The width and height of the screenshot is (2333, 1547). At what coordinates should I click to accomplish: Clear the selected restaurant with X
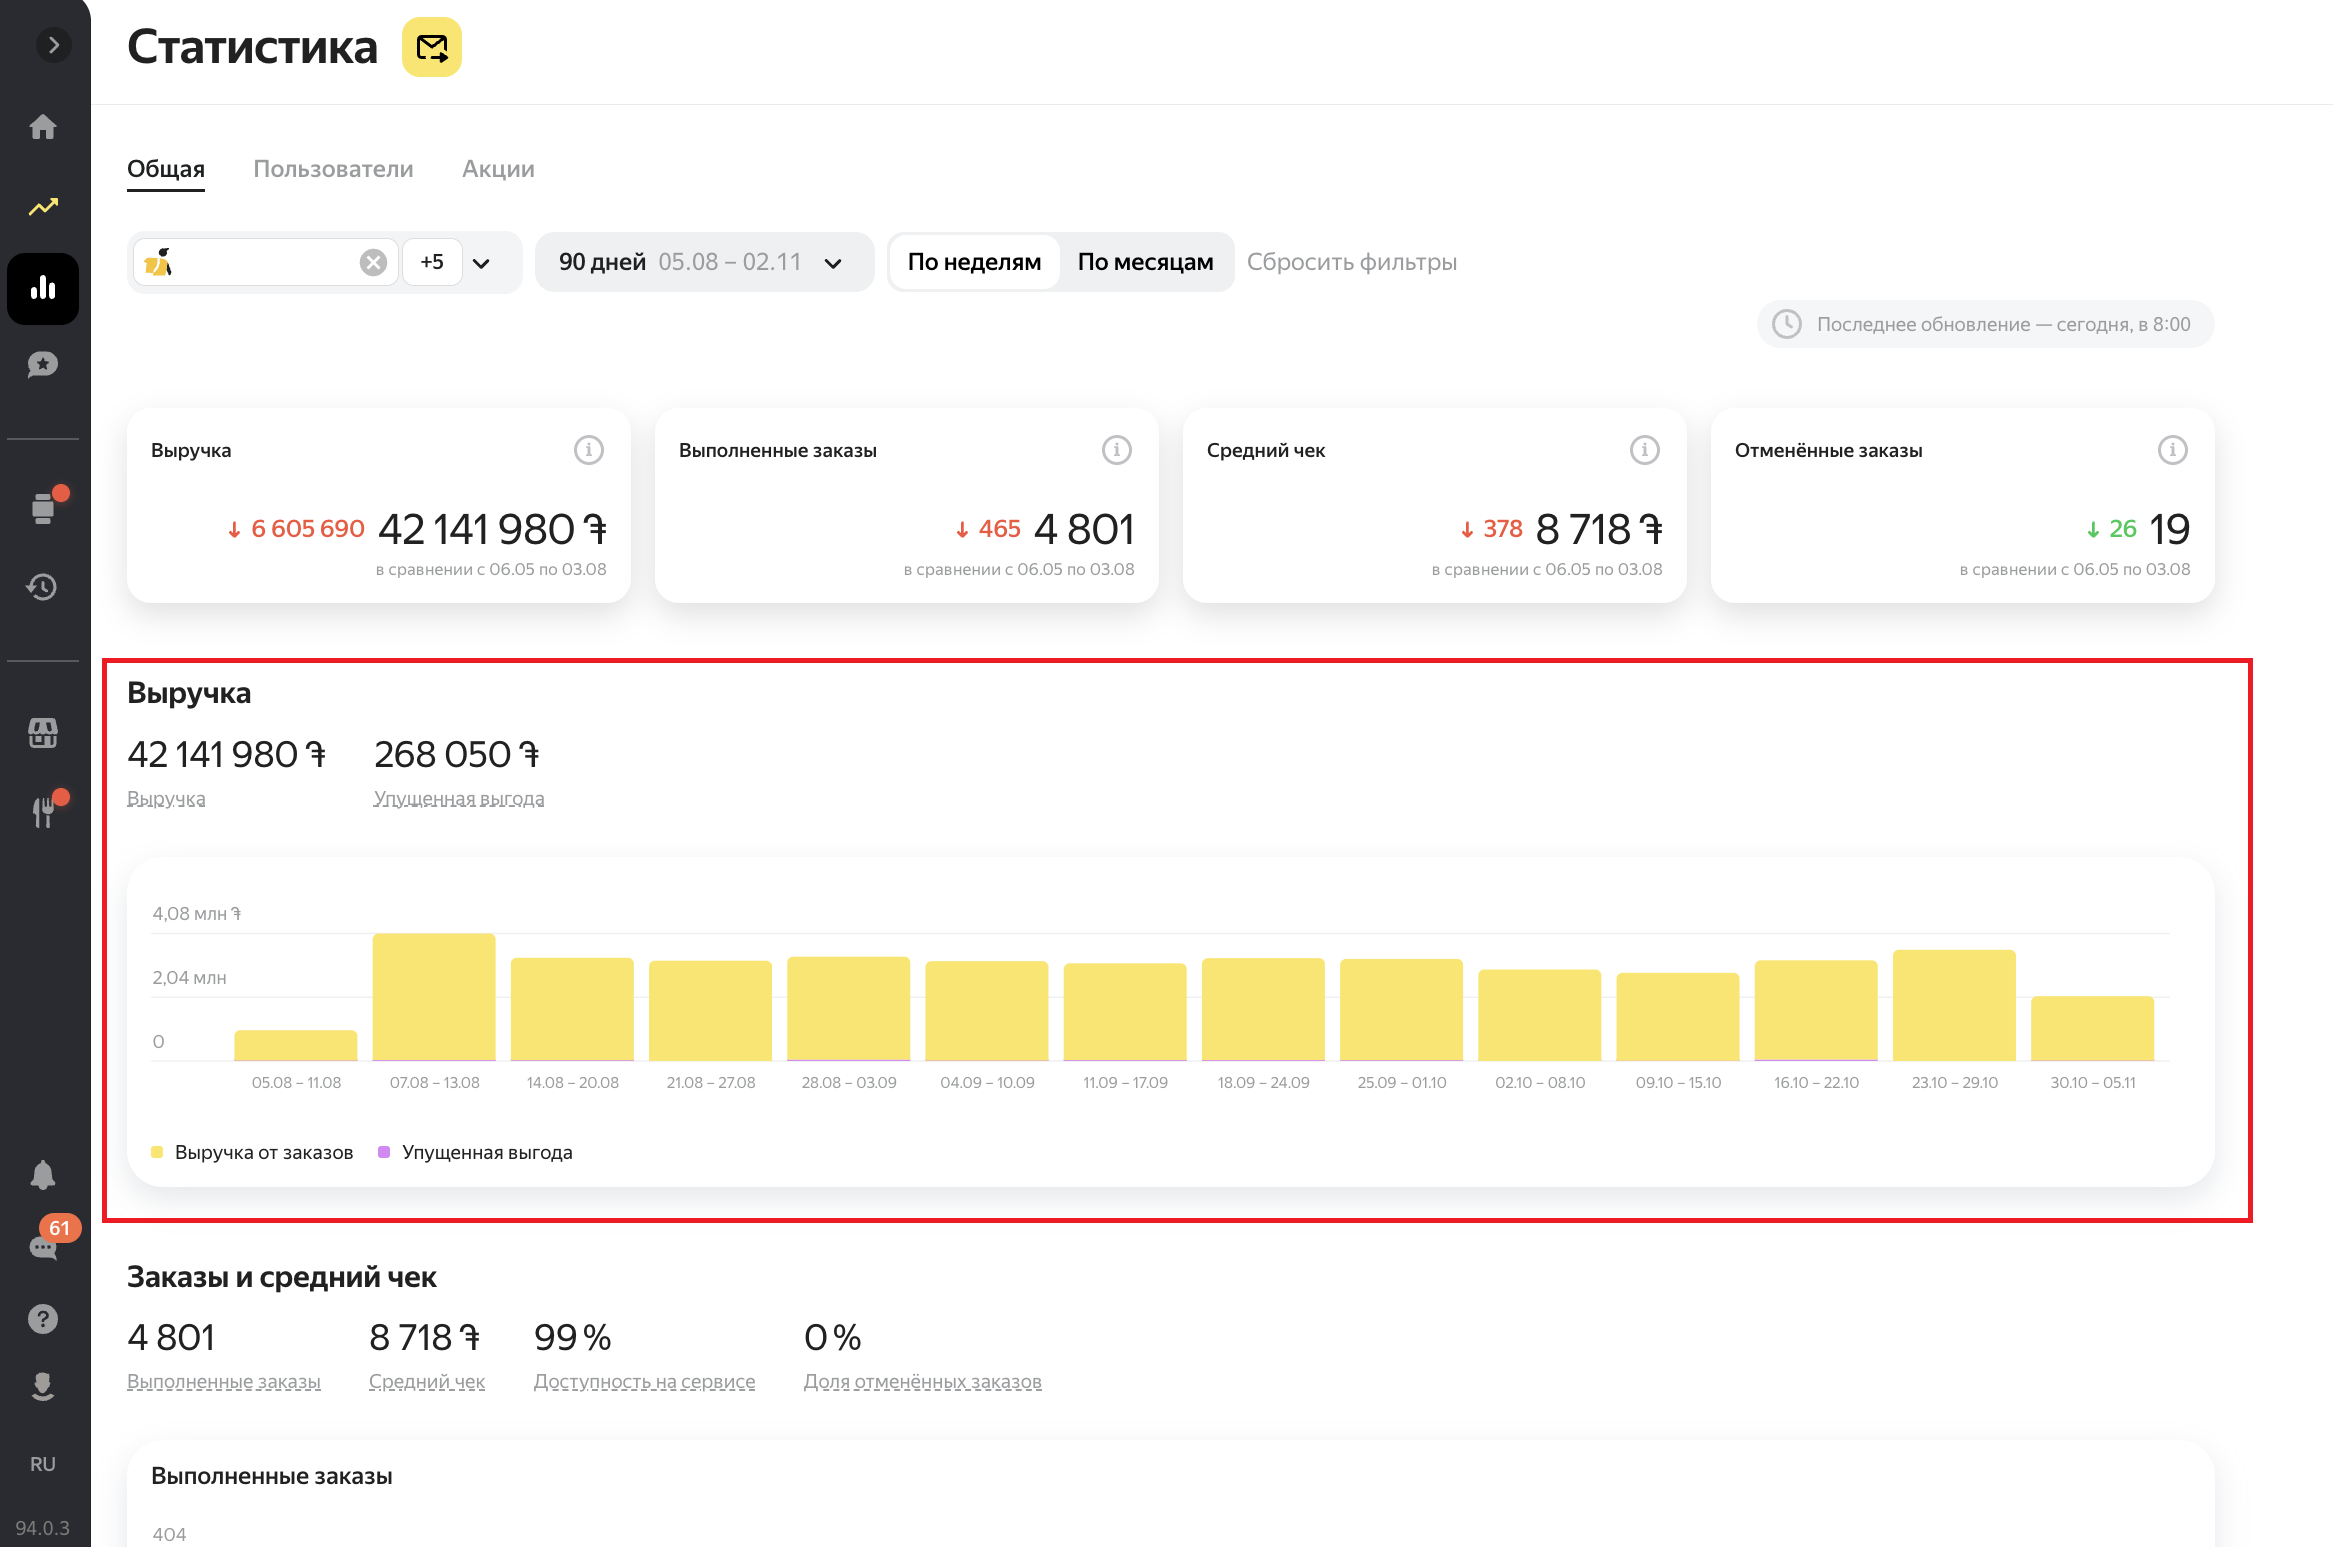pos(373,262)
